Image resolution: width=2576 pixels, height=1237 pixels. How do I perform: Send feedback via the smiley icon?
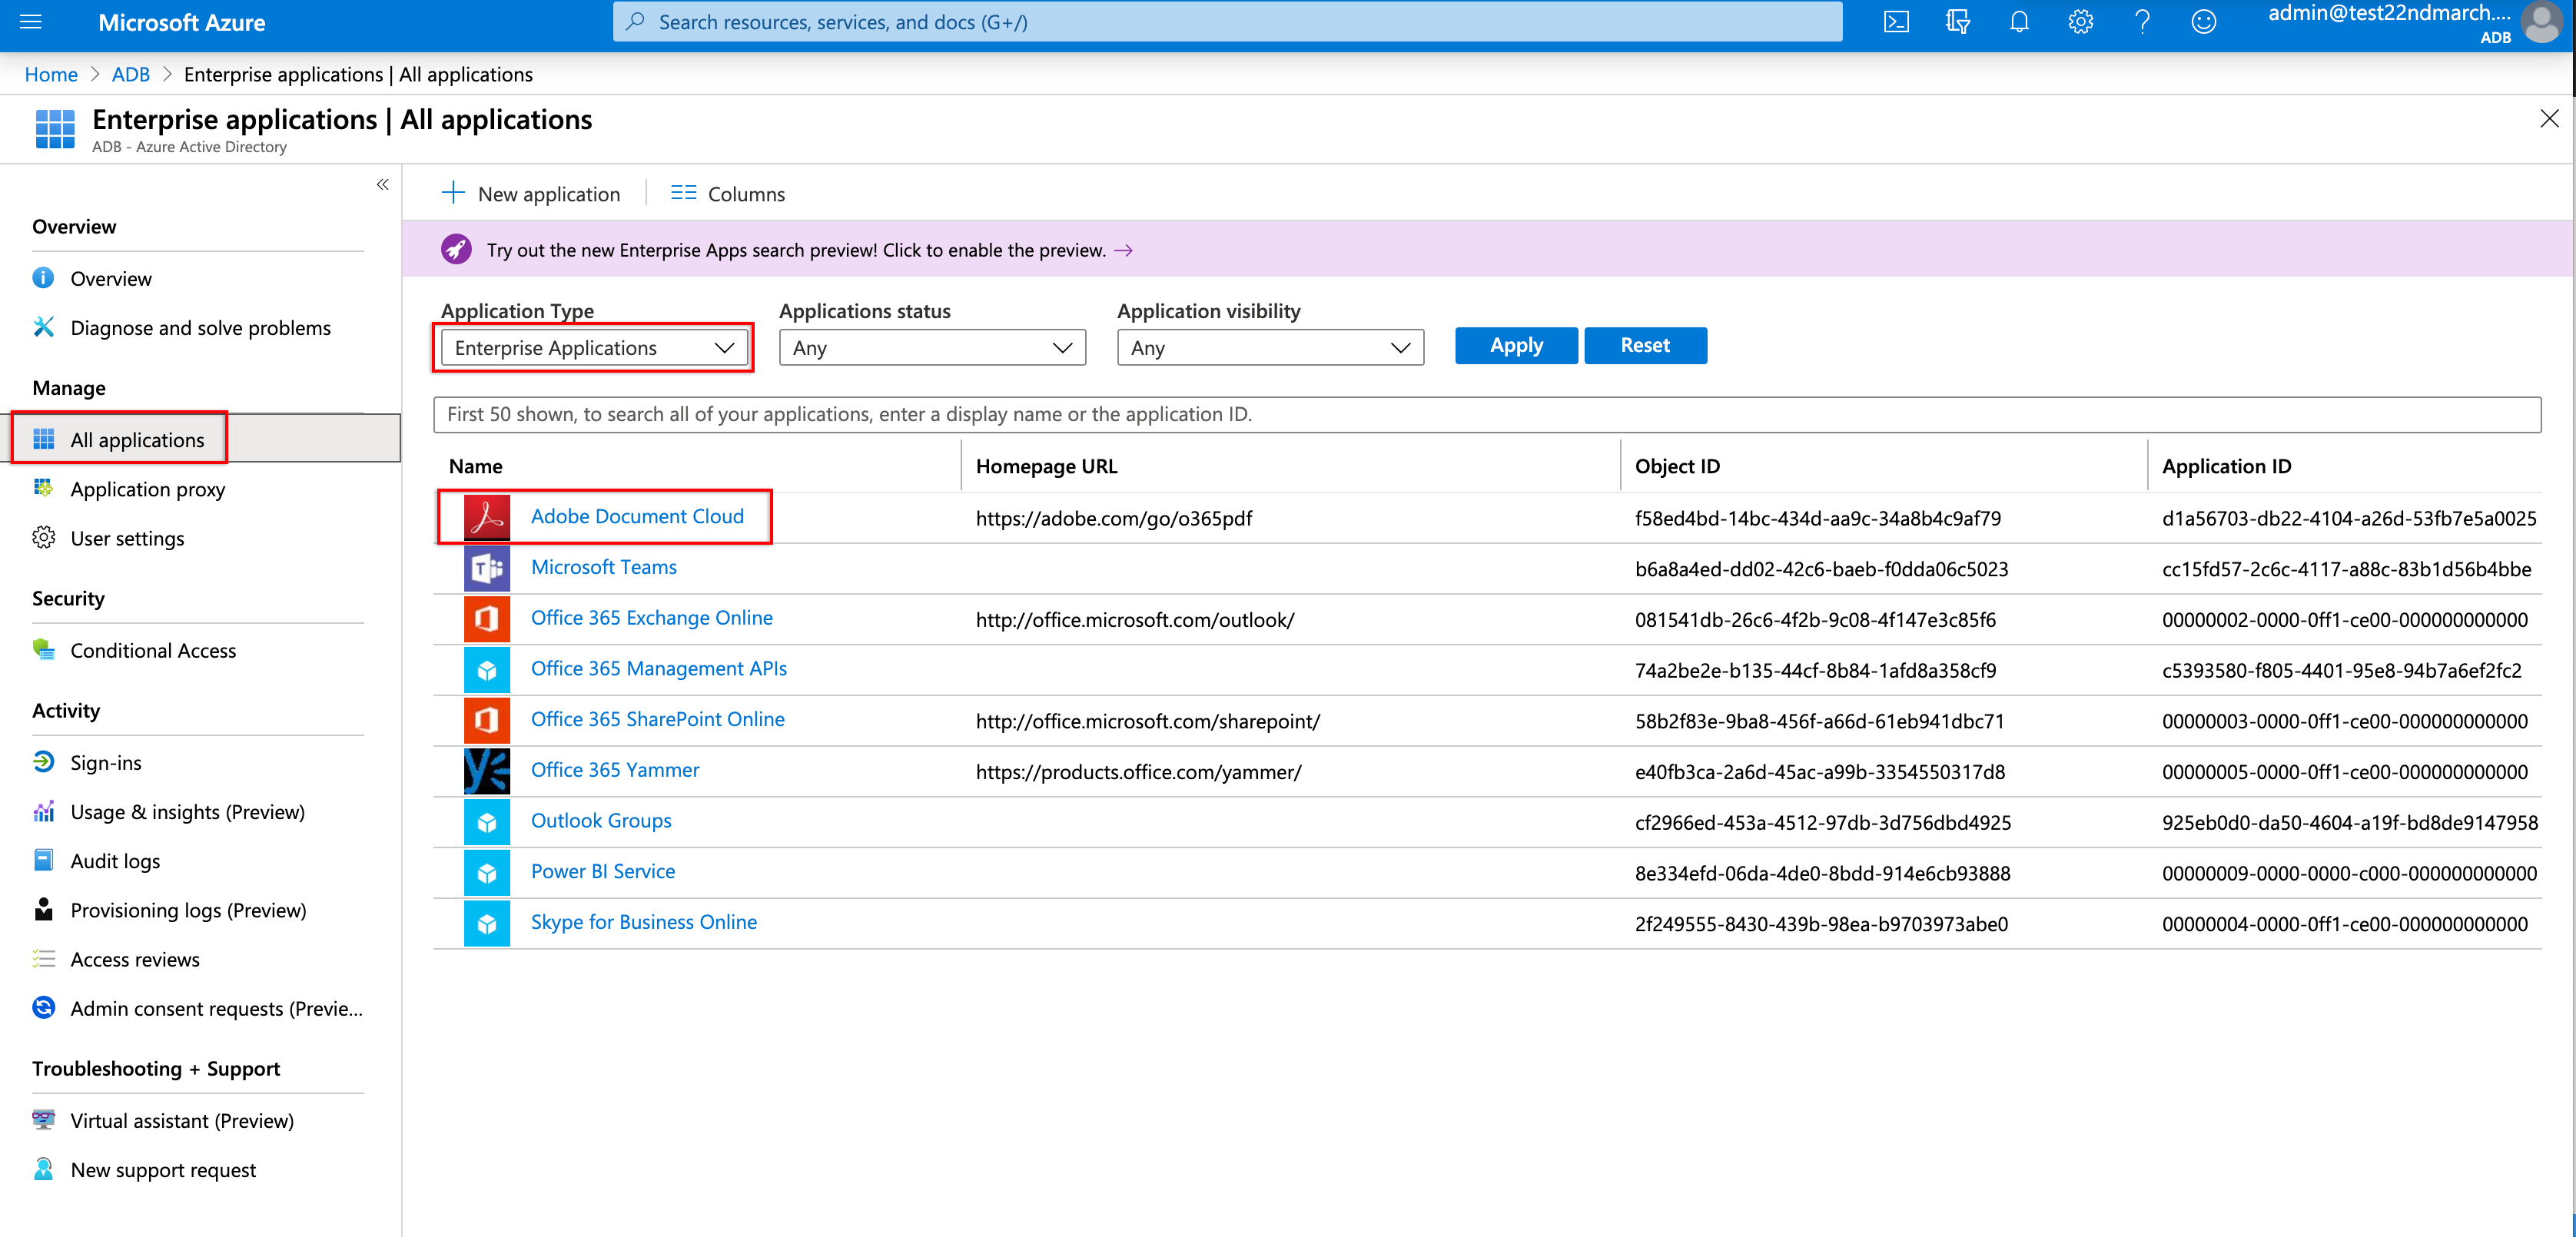(2204, 21)
